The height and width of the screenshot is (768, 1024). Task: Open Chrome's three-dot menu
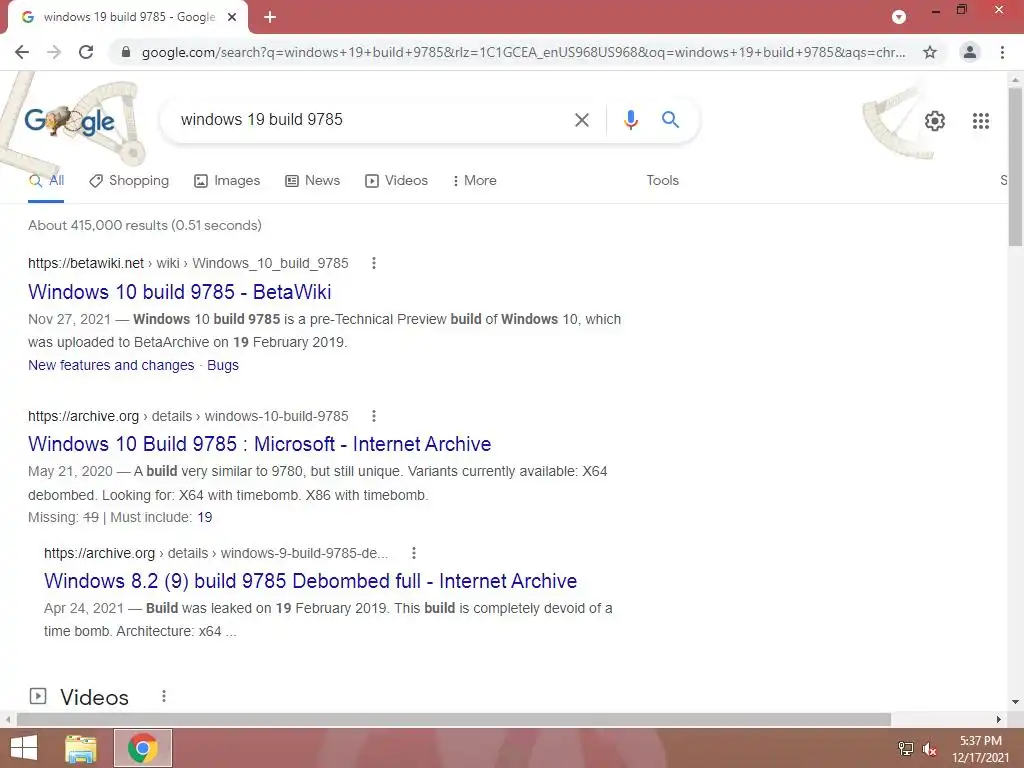(x=1002, y=52)
